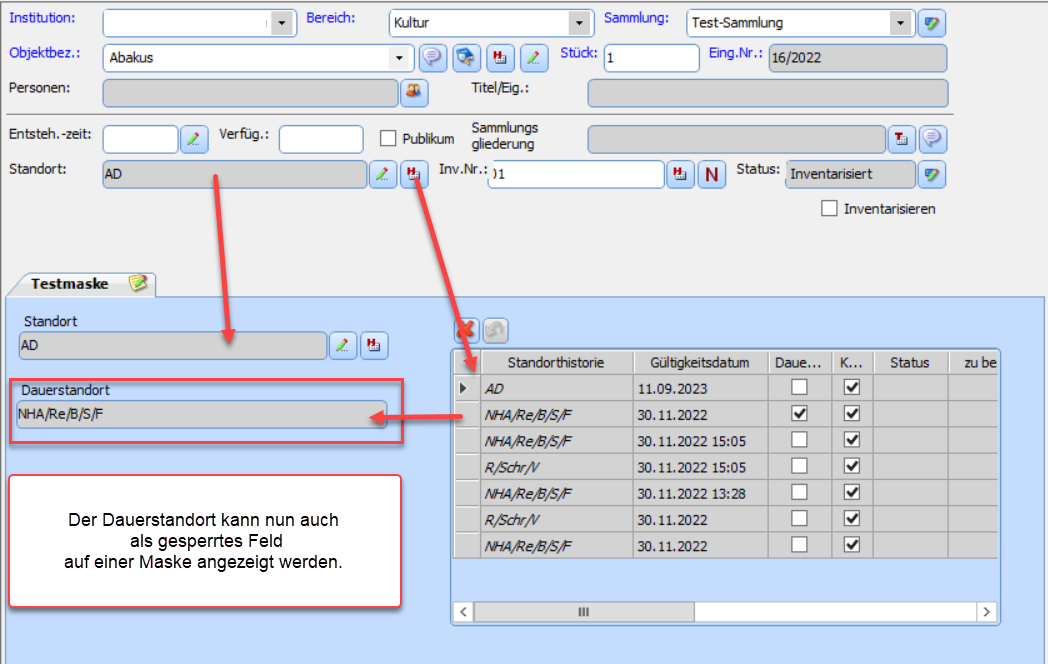Click the icon button beside the Status field
The width and height of the screenshot is (1048, 664).
[932, 174]
